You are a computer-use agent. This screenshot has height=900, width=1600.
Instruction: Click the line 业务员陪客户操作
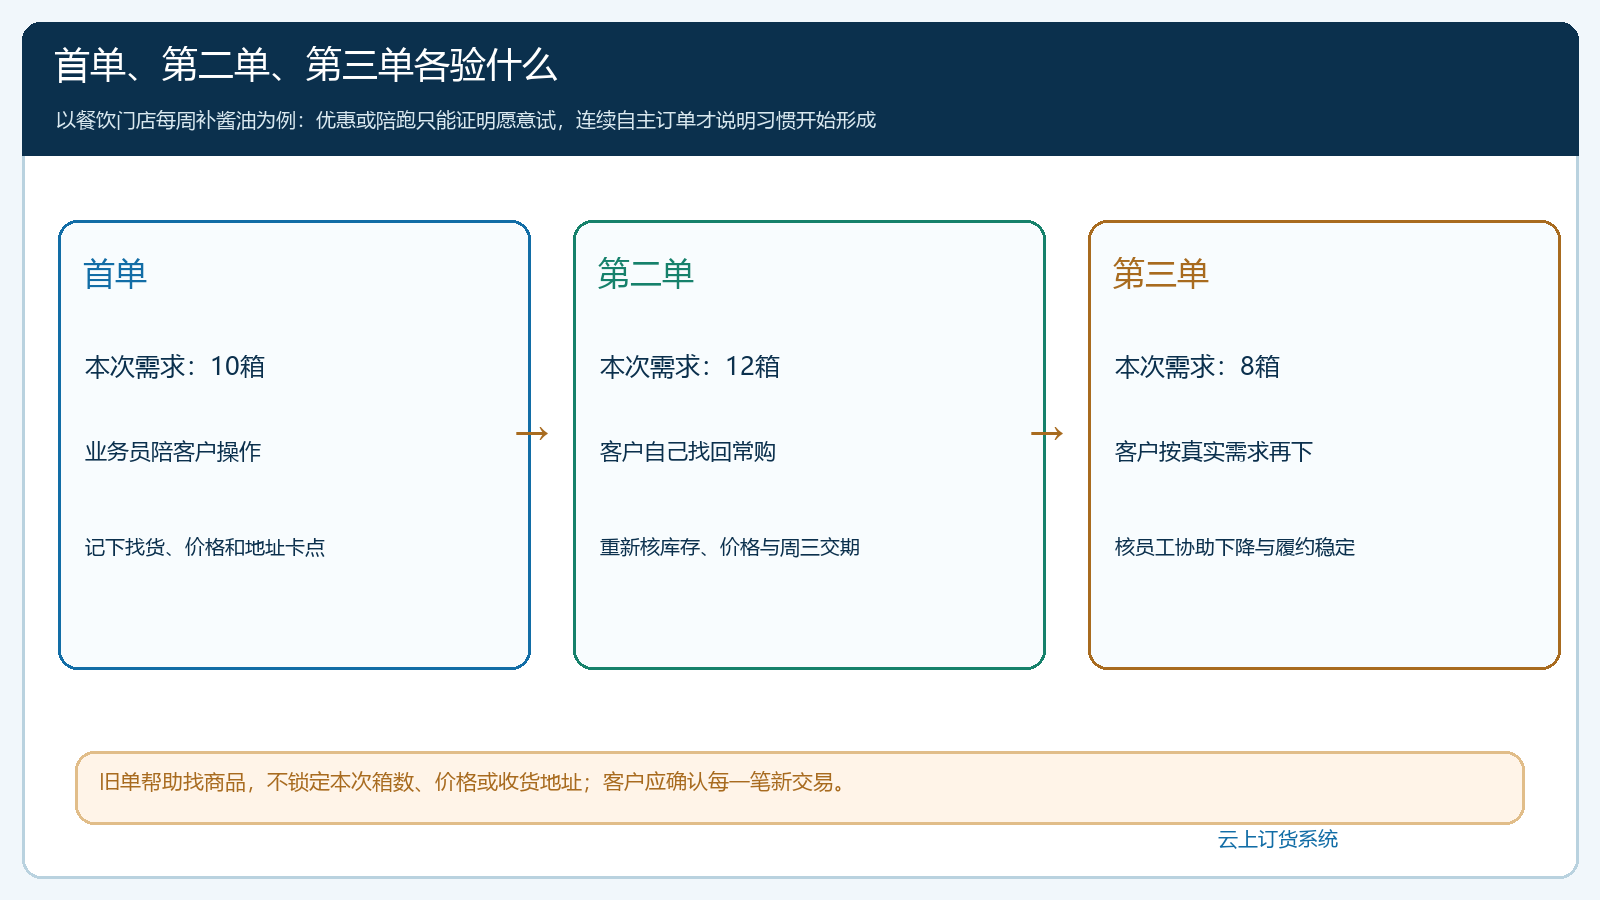pos(173,452)
